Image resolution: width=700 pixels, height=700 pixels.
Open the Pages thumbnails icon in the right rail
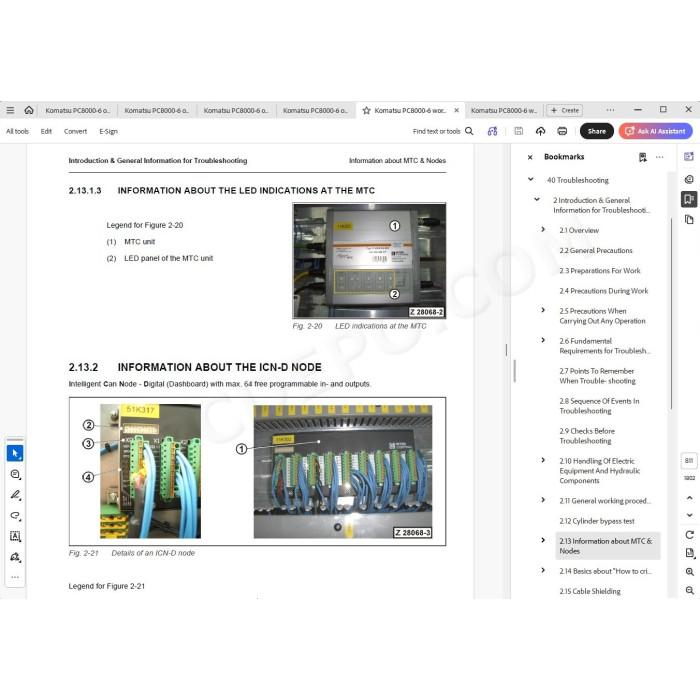pyautogui.click(x=689, y=219)
